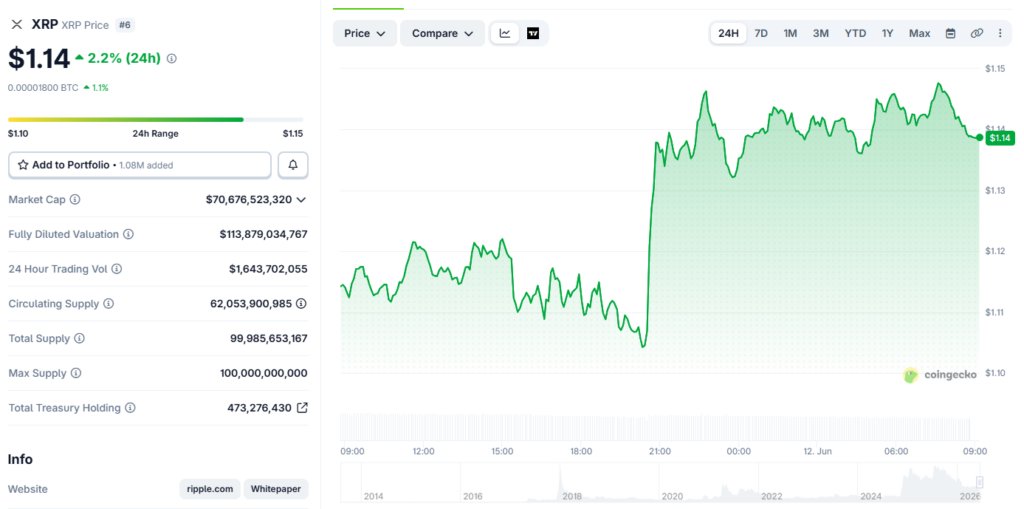Click the 2.2% (24h) change text
1024x509 pixels.
tap(124, 58)
